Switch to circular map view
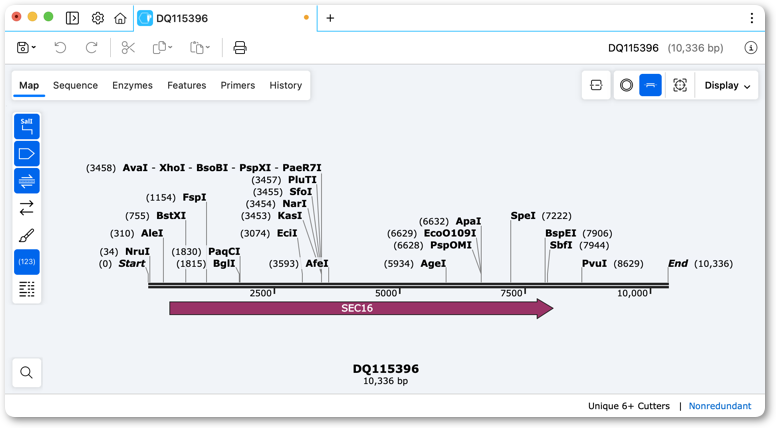The height and width of the screenshot is (428, 776). 627,86
